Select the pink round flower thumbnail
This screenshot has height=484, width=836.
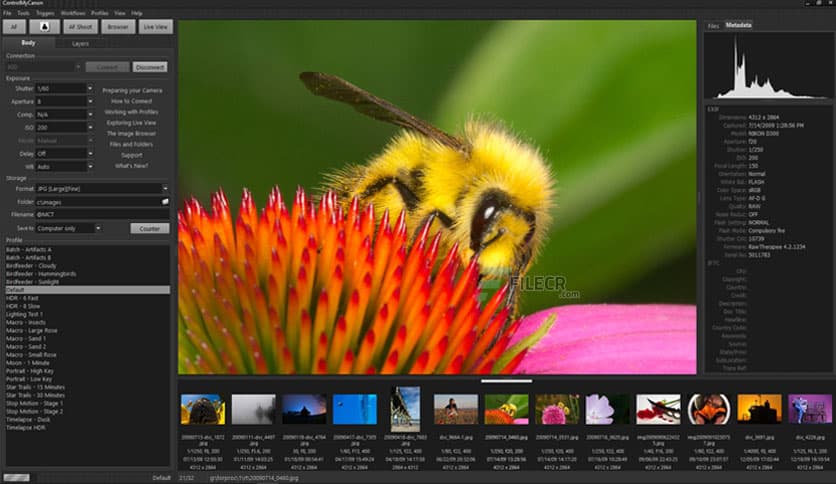tap(557, 409)
